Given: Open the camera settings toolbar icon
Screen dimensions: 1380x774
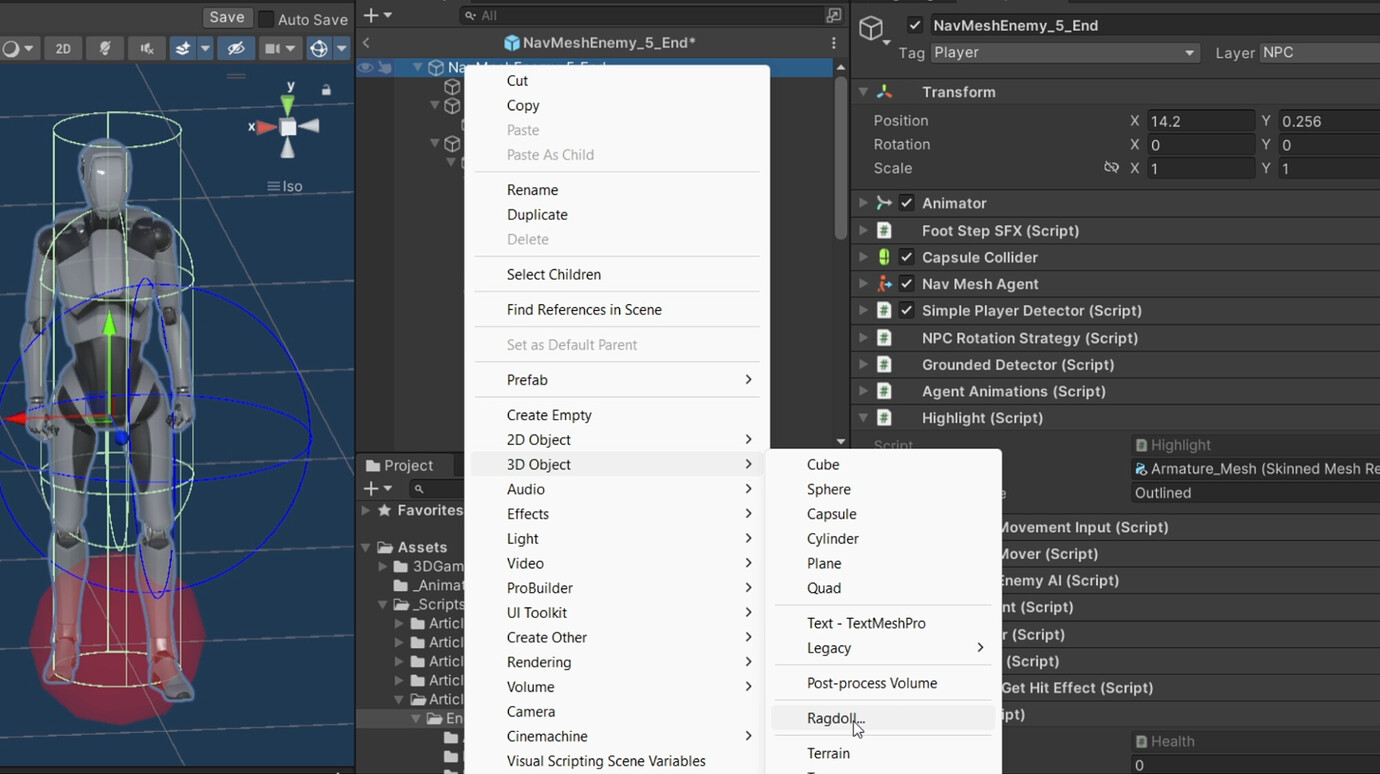Looking at the screenshot, I should point(271,48).
